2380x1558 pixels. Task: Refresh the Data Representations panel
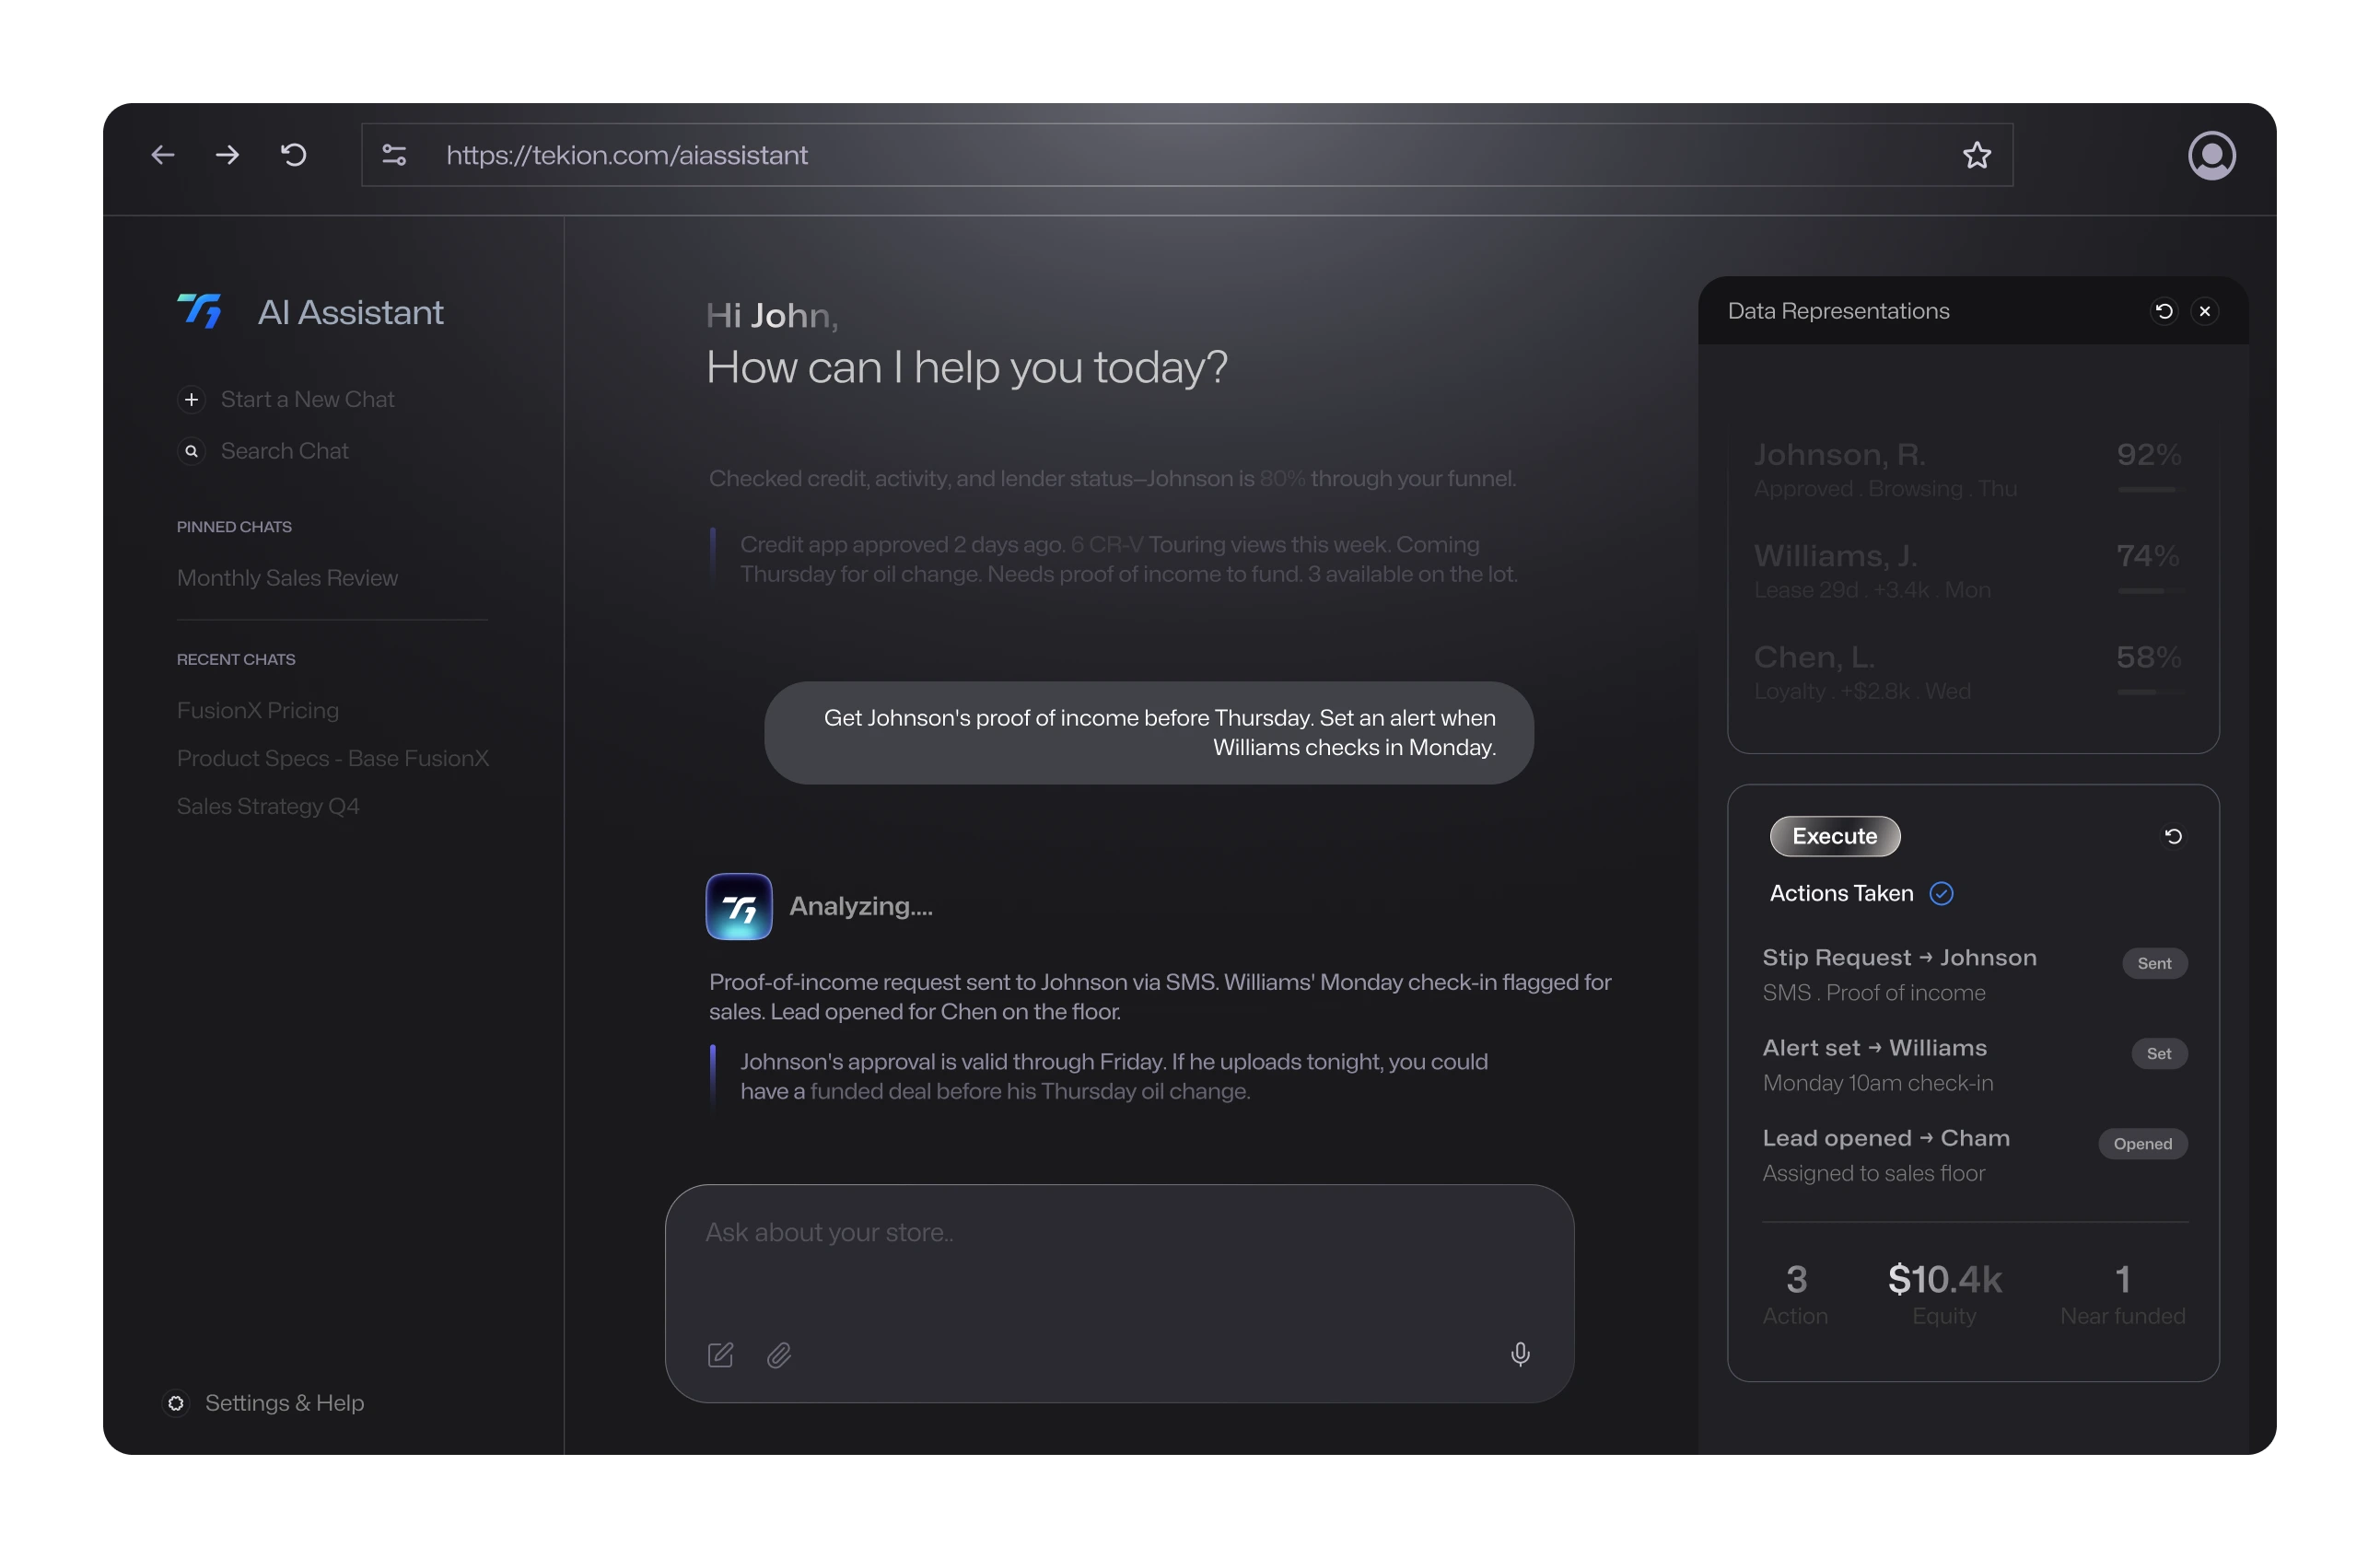(x=2163, y=311)
